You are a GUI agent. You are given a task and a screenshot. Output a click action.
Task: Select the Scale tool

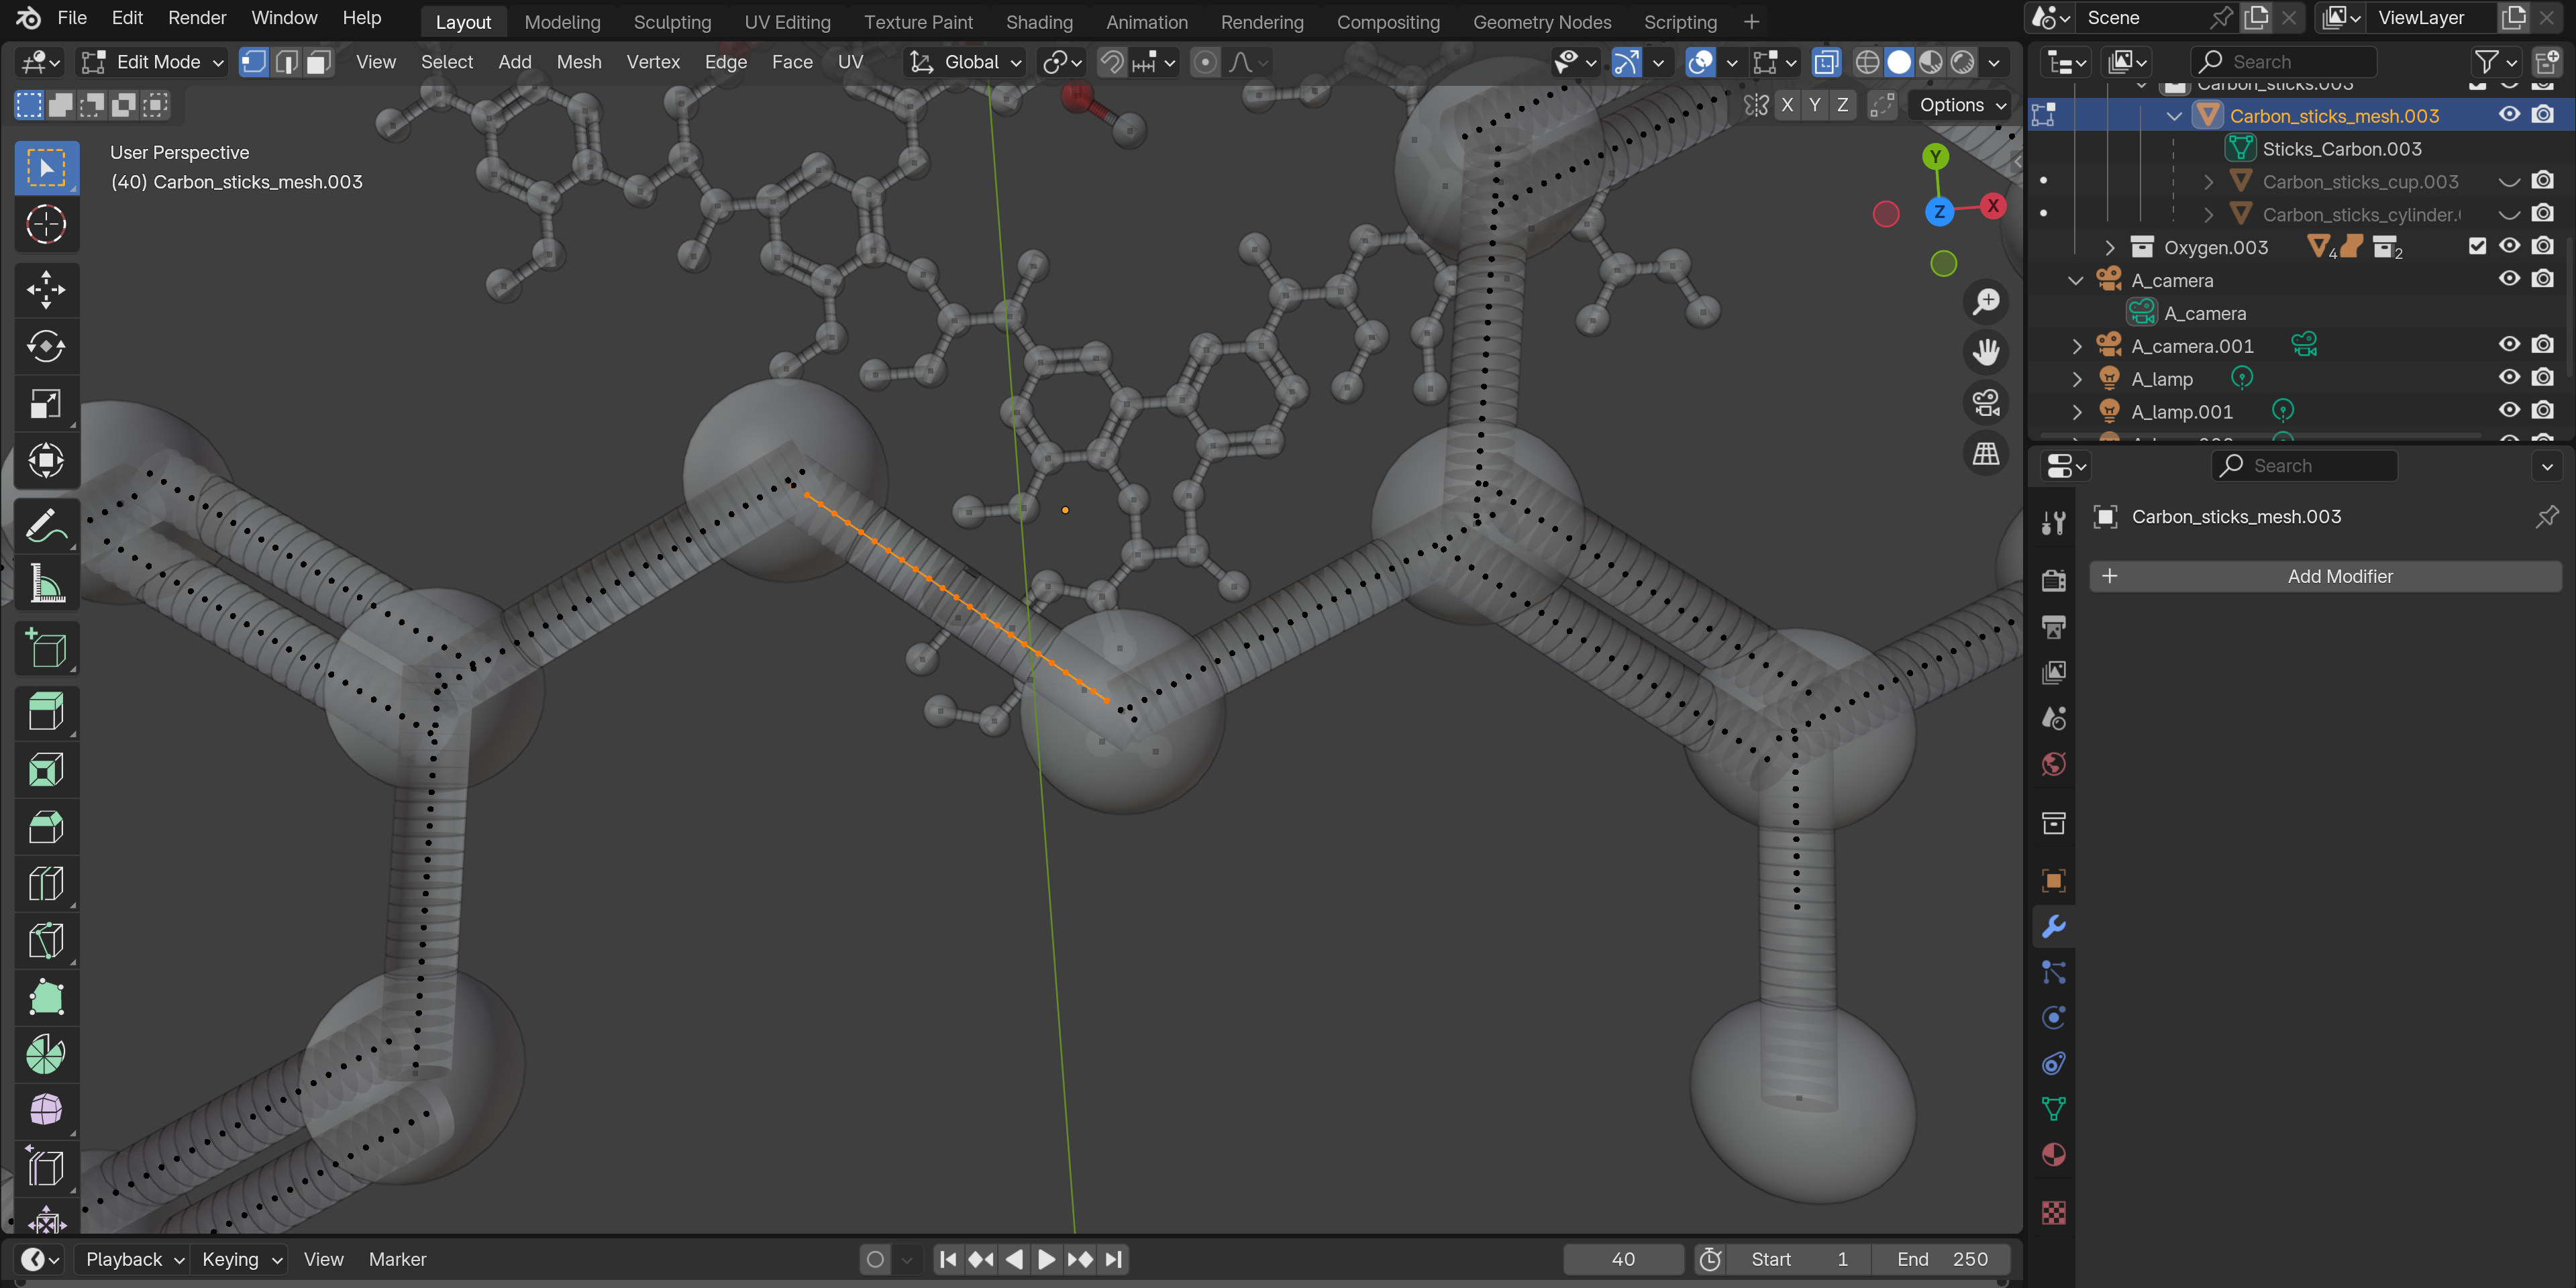tap(46, 404)
